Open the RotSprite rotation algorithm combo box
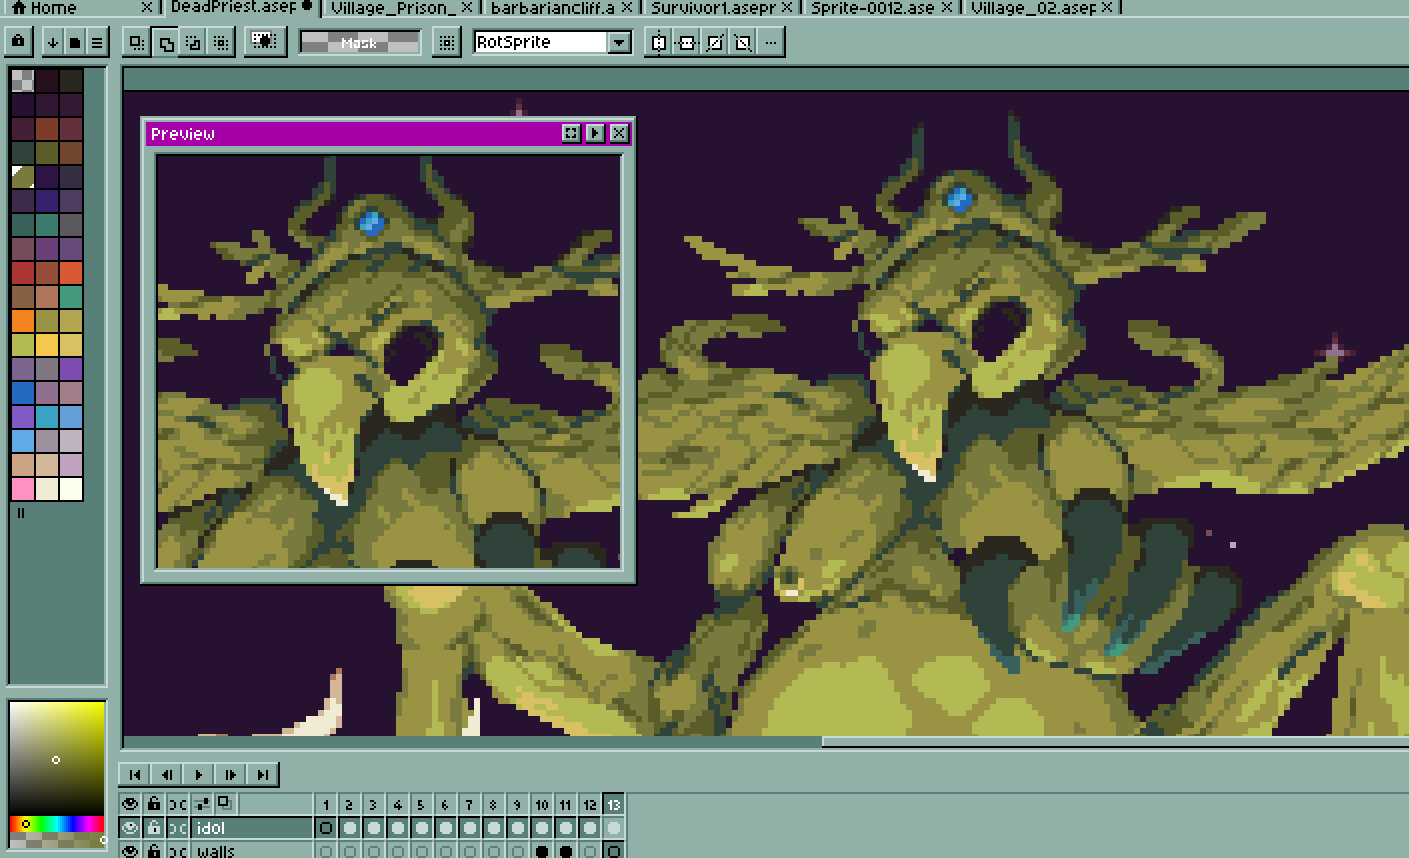The height and width of the screenshot is (858, 1409). pos(541,42)
